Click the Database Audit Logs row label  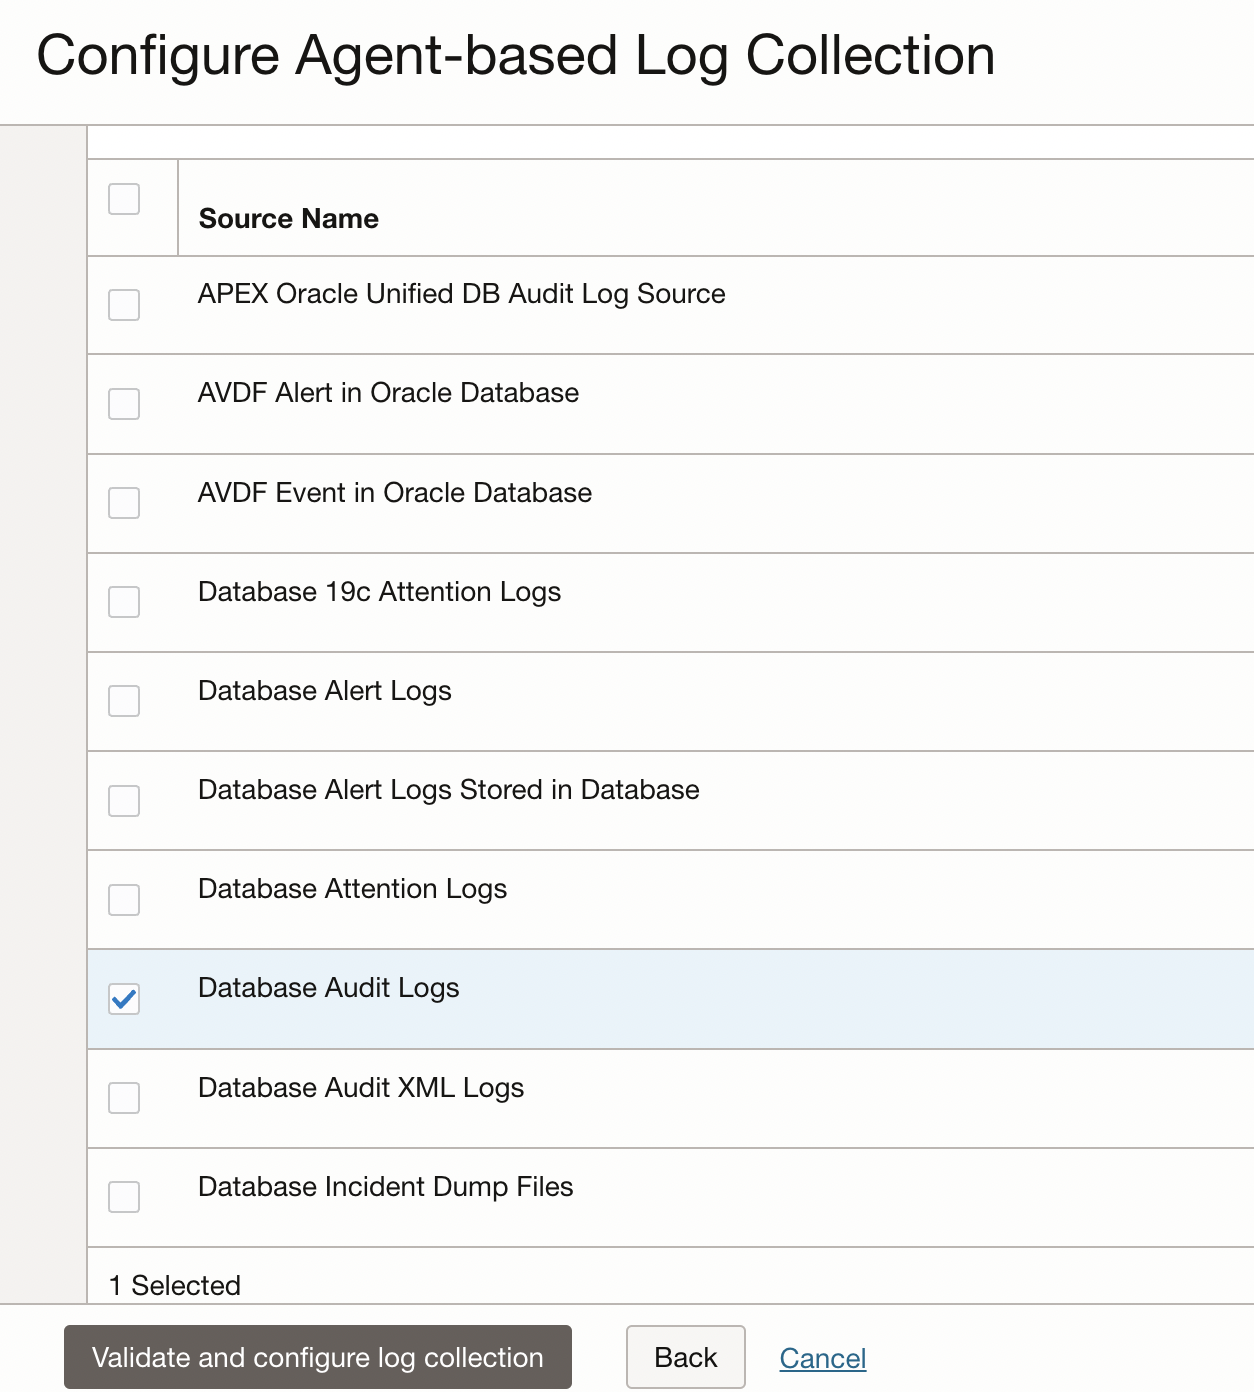coord(329,988)
